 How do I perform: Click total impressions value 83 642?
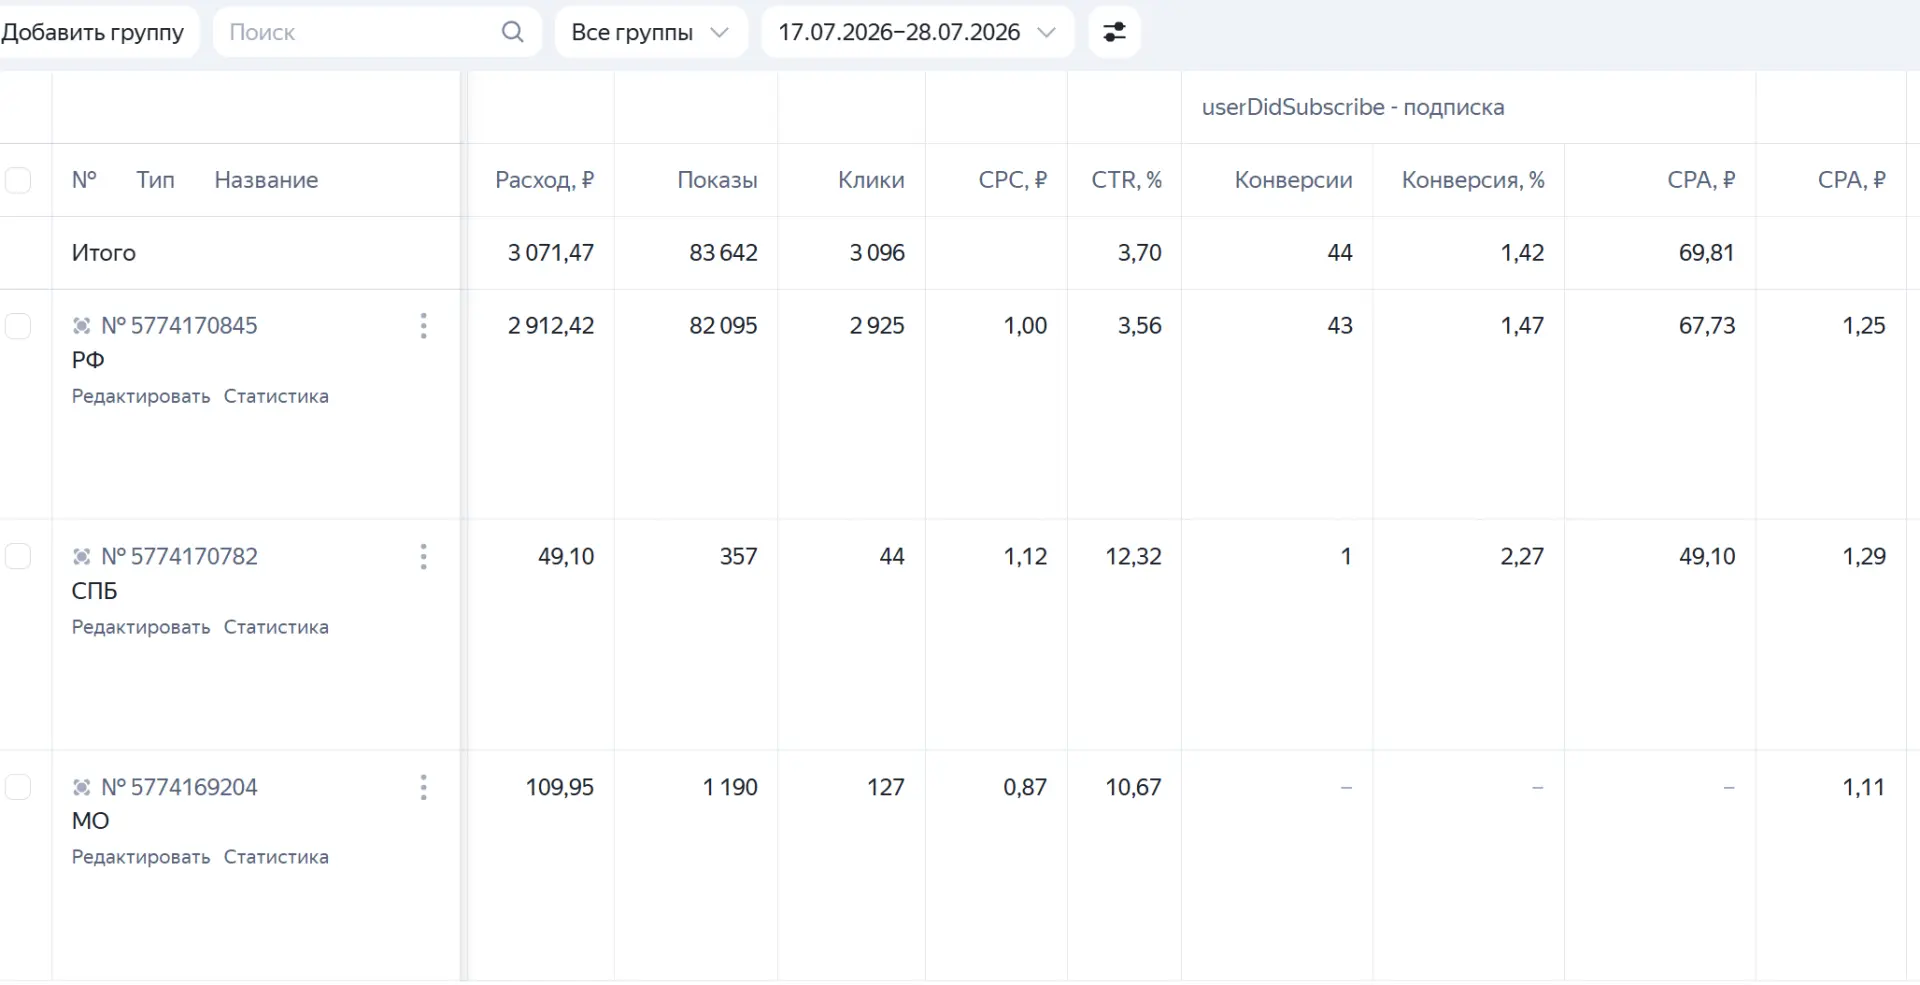coord(723,253)
